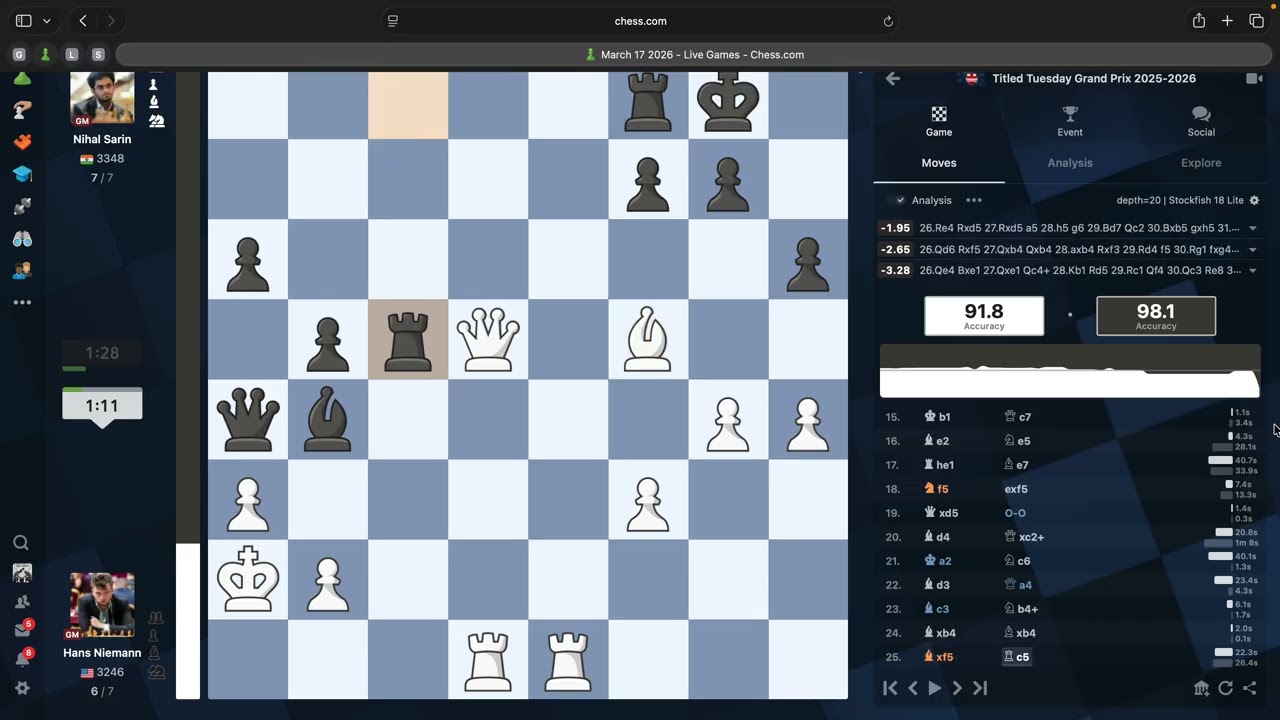Open the Analysis three-dots options menu
This screenshot has width=1280, height=720.
tap(973, 200)
